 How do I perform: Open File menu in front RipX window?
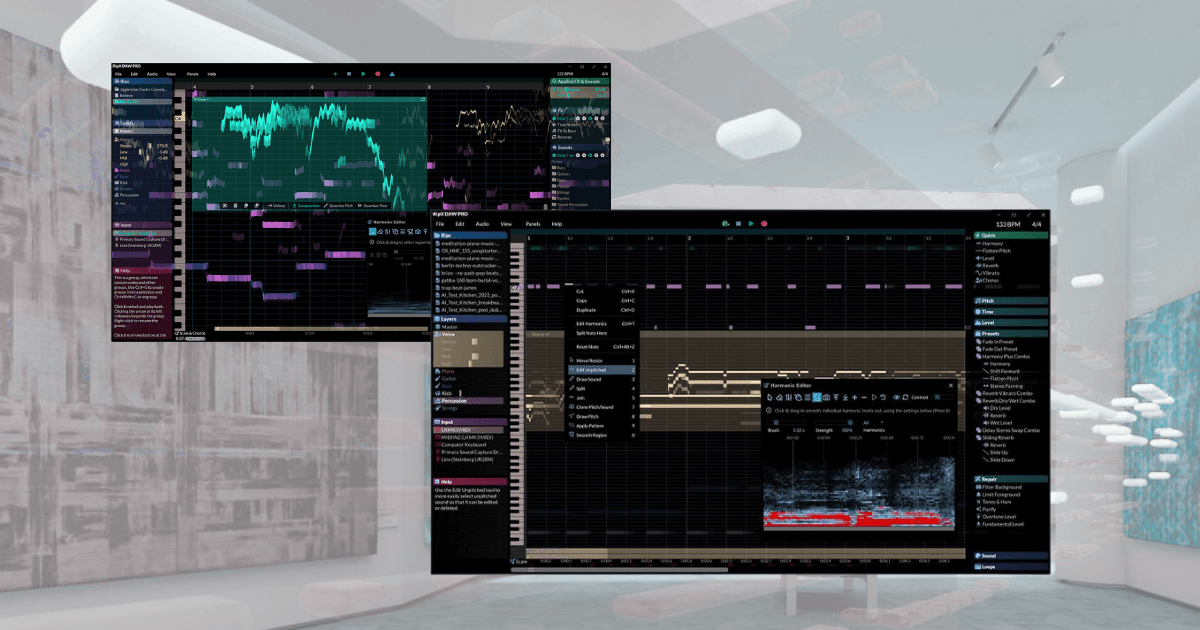pyautogui.click(x=439, y=224)
